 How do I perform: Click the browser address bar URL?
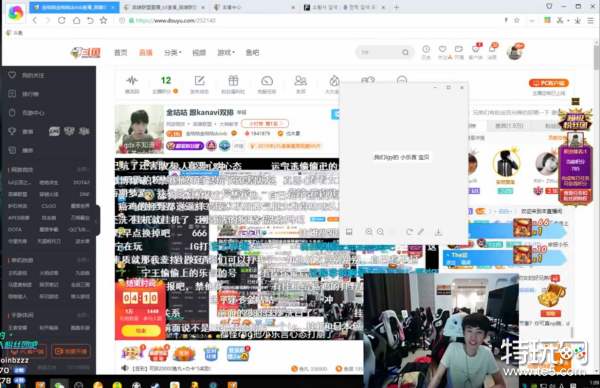coord(175,20)
